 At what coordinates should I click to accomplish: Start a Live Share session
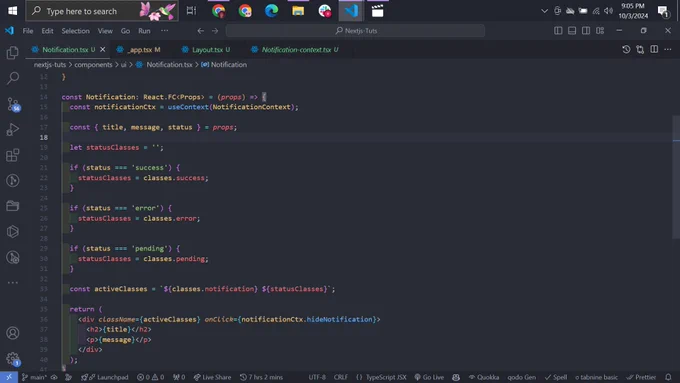click(212, 377)
